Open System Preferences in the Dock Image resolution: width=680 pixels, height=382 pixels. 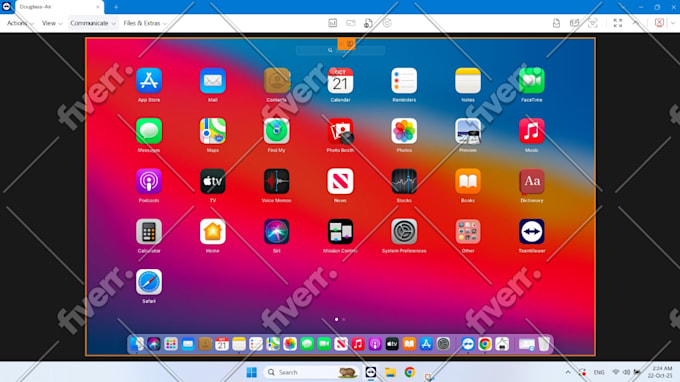443,344
